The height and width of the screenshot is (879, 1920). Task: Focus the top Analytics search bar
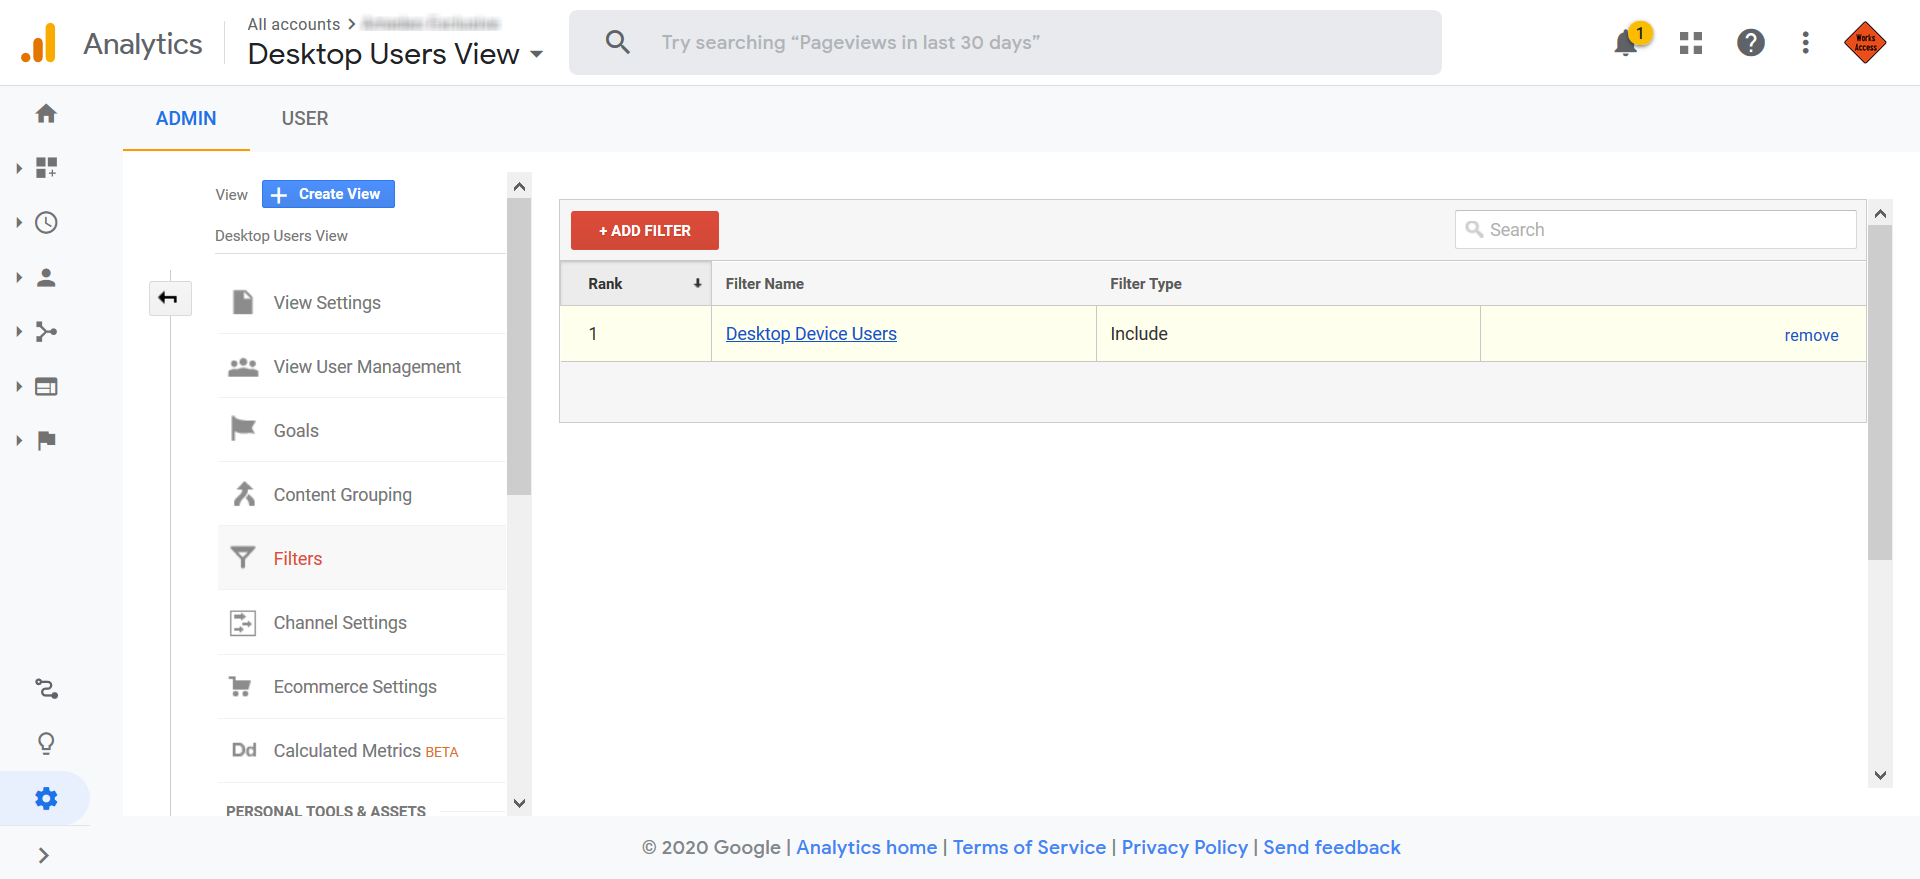tap(1005, 42)
